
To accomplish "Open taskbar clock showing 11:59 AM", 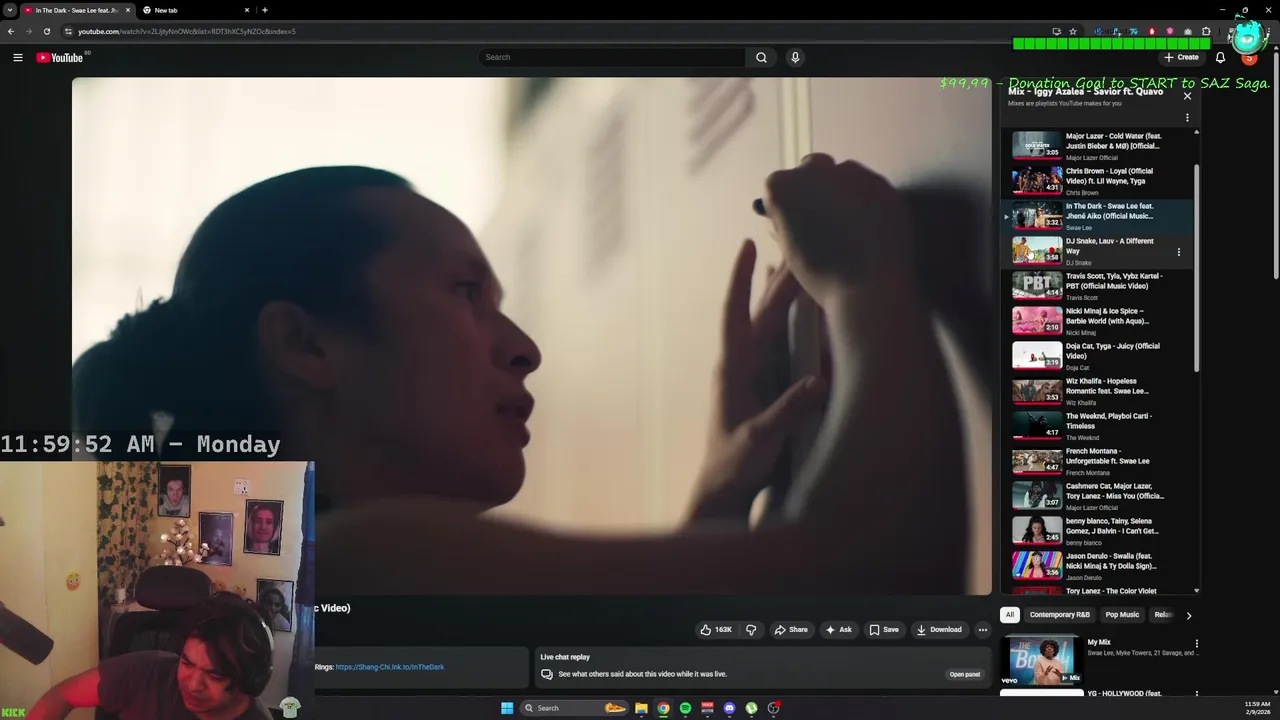I will click(x=1257, y=708).
